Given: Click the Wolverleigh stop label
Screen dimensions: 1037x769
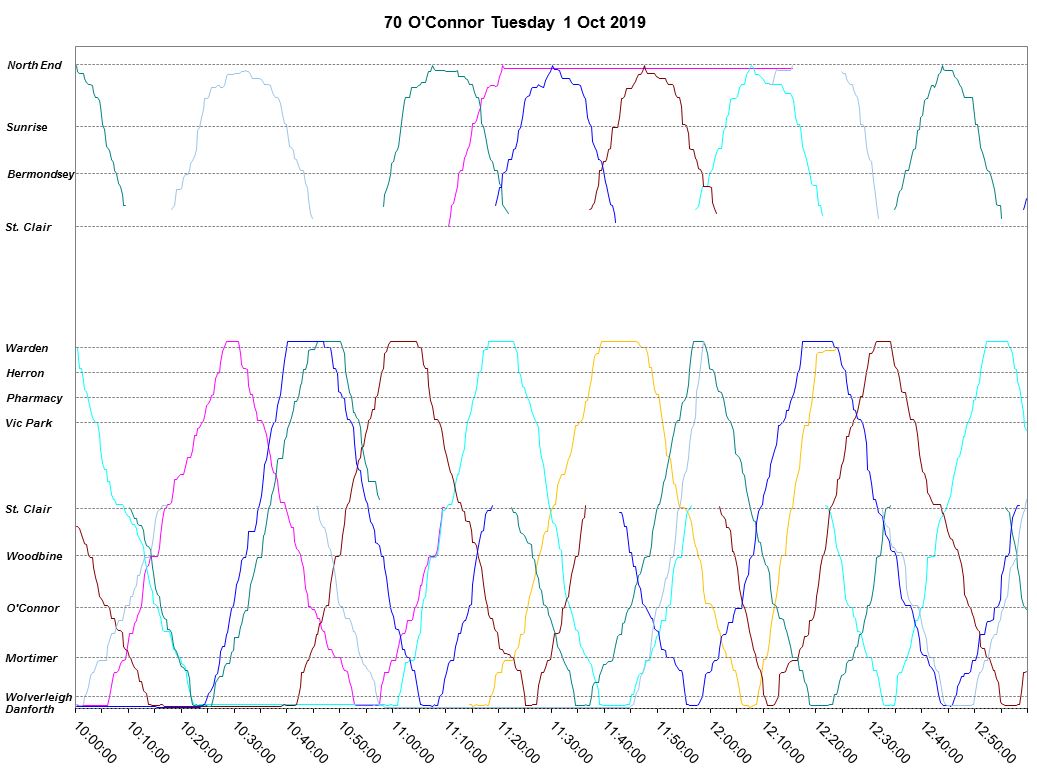Looking at the screenshot, I should pos(38,697).
